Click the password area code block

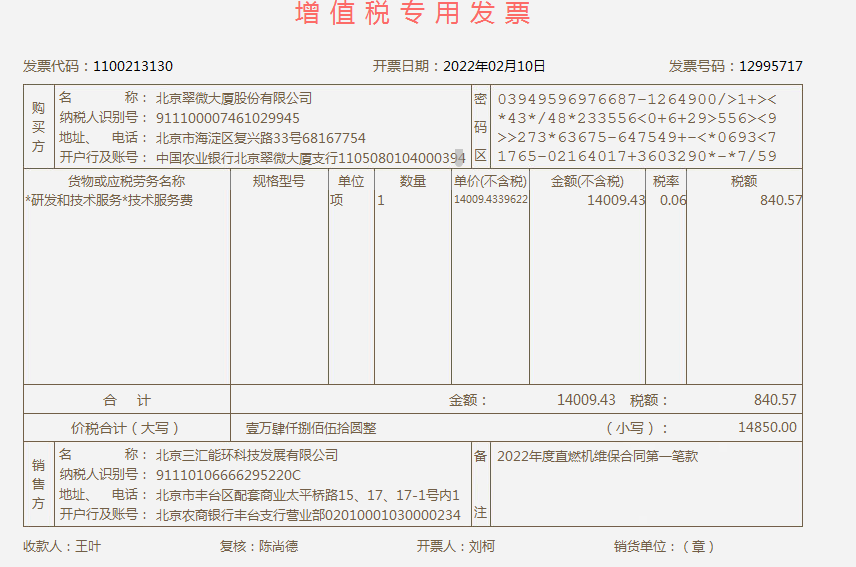coord(636,127)
